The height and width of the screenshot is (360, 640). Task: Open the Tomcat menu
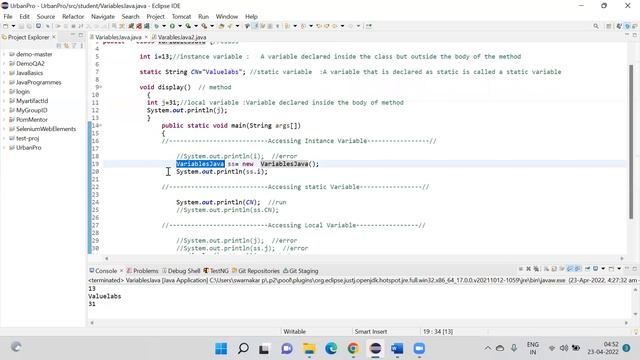(x=181, y=17)
